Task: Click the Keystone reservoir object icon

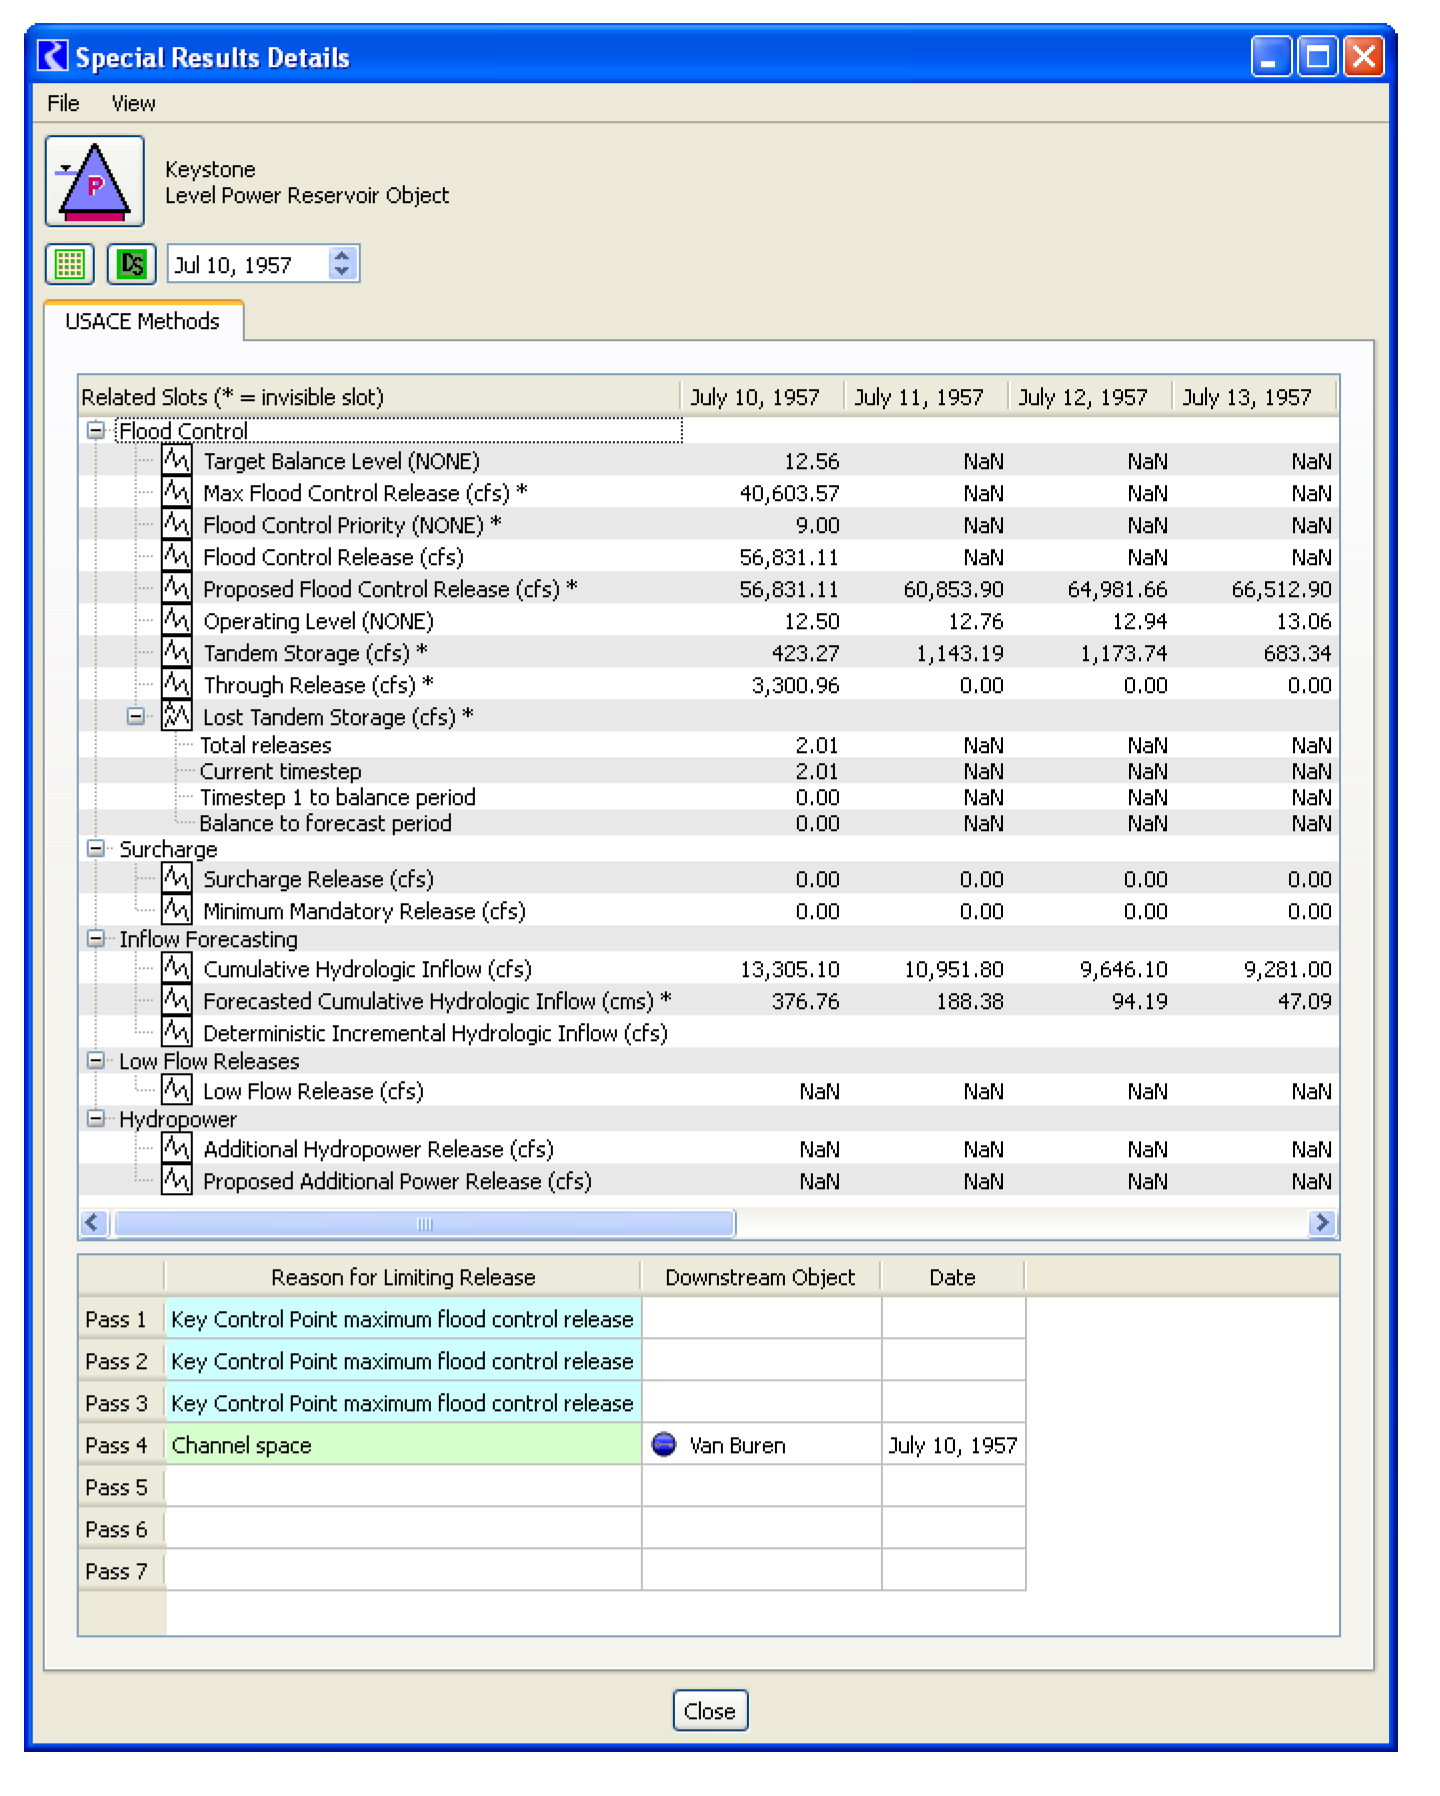Action: pos(94,182)
